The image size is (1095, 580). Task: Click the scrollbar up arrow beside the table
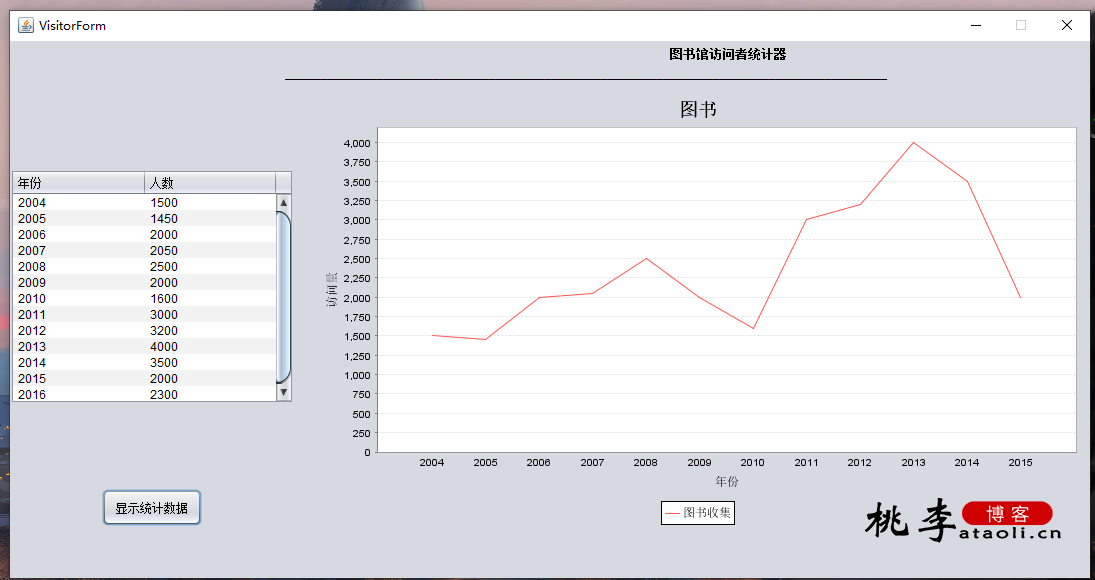(x=283, y=202)
